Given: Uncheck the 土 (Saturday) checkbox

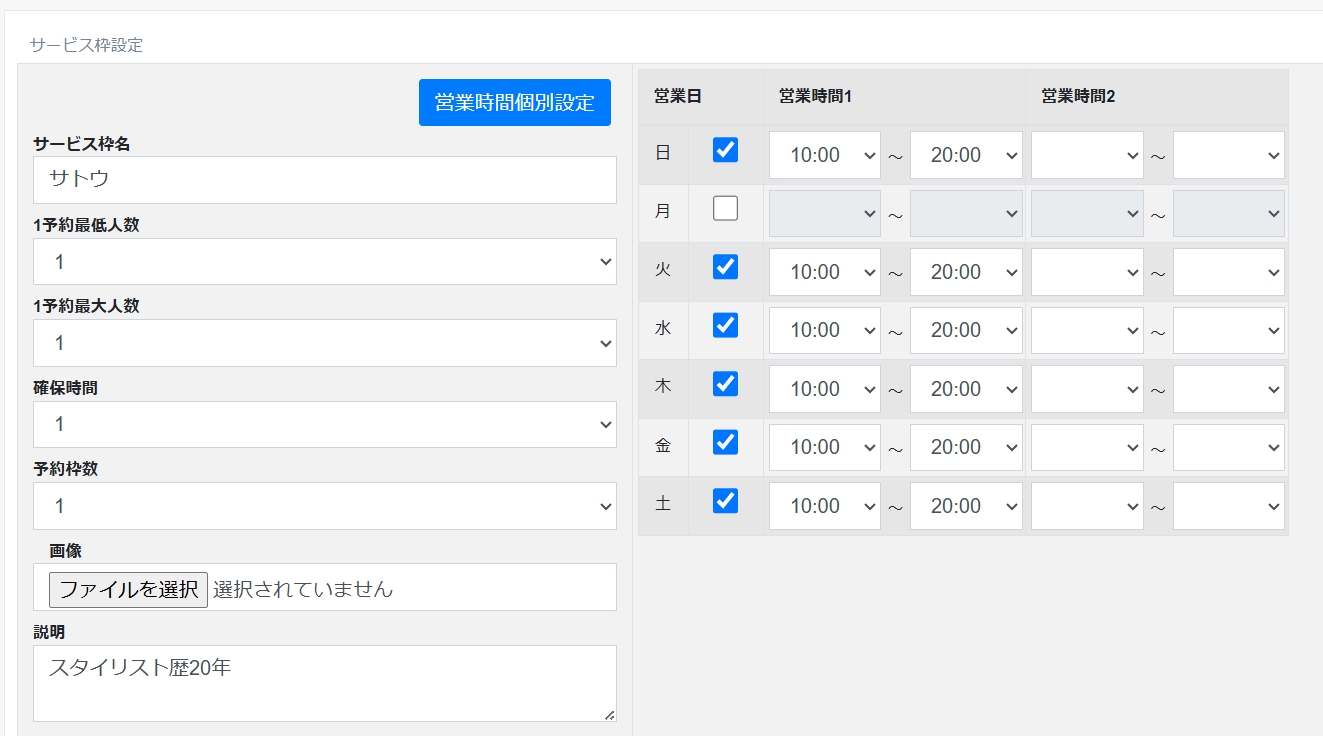Looking at the screenshot, I should click(x=725, y=501).
